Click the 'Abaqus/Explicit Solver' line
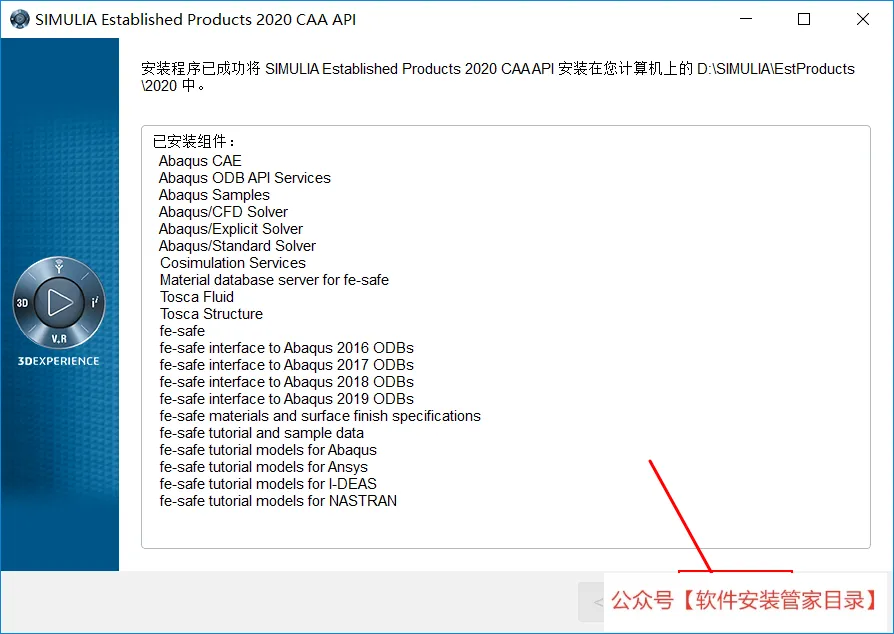 [230, 229]
